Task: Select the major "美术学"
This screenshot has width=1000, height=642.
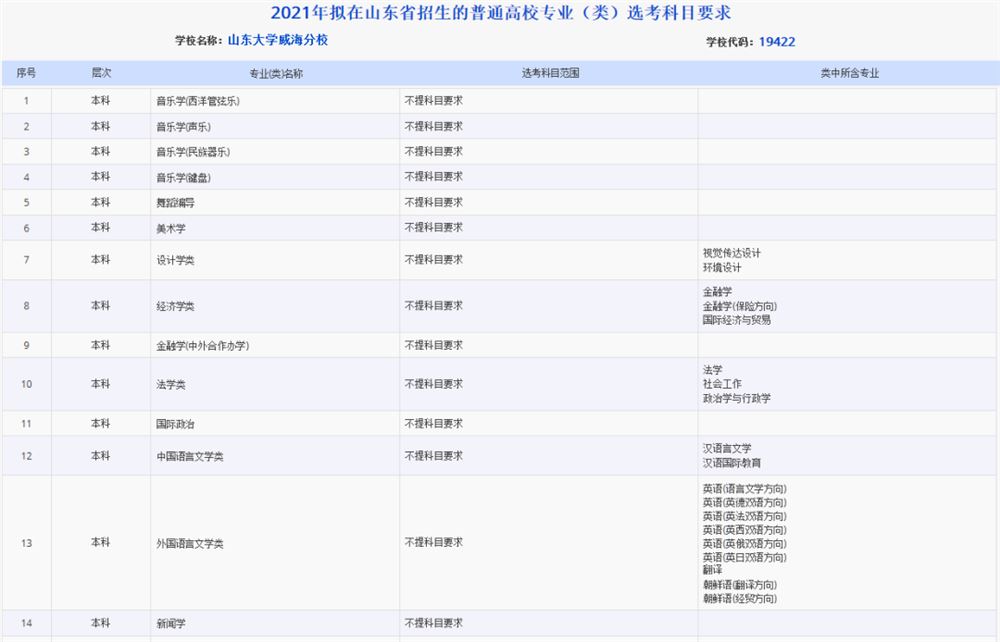Action: 171,228
